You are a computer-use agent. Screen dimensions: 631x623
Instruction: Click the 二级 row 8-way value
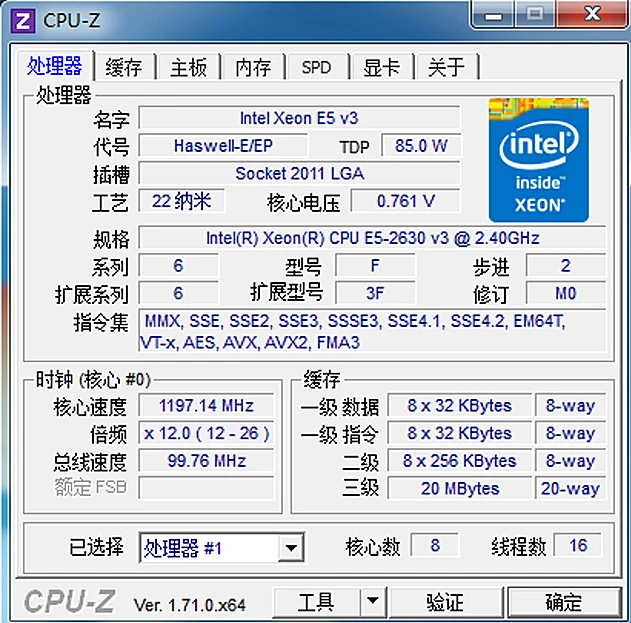pos(570,461)
